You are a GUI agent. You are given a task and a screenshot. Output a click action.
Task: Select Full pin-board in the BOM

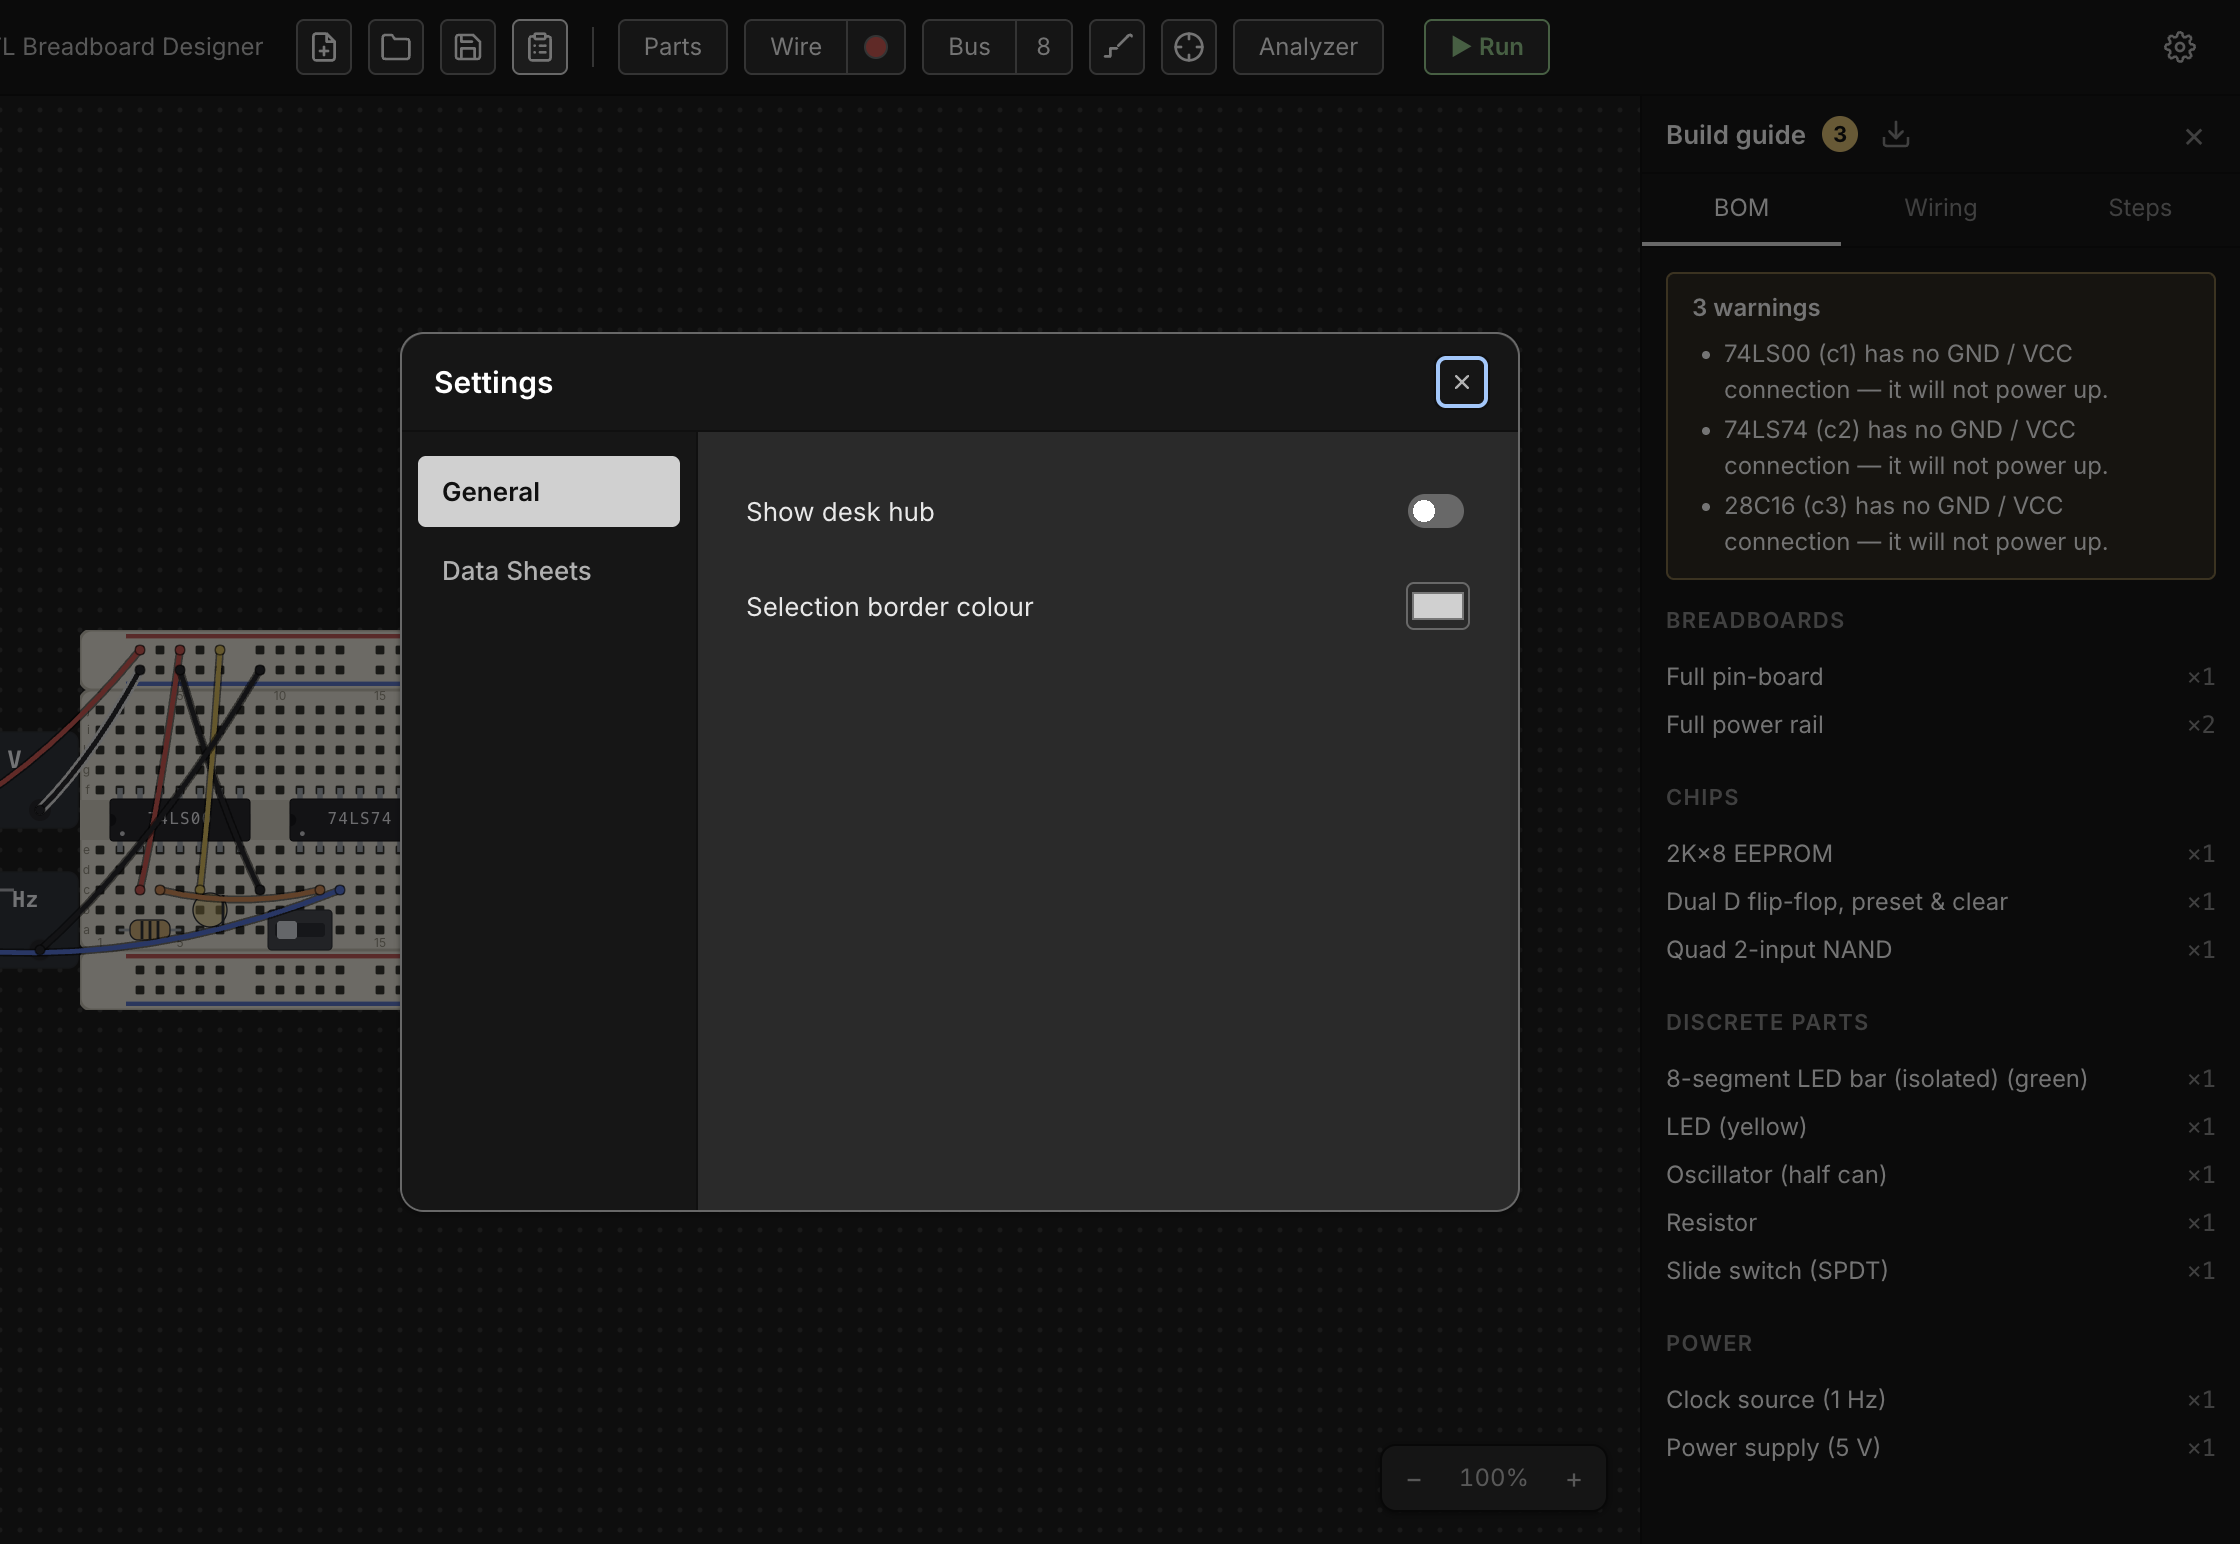pyautogui.click(x=1940, y=677)
